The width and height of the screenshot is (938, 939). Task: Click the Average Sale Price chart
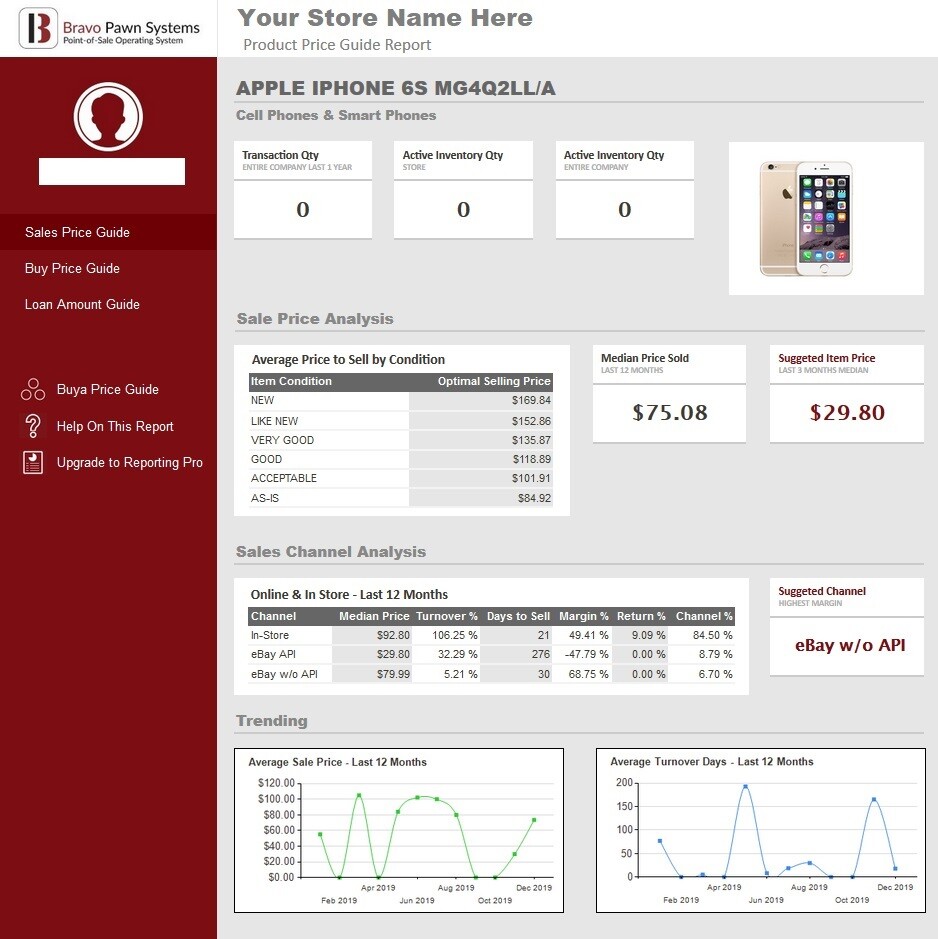click(399, 830)
